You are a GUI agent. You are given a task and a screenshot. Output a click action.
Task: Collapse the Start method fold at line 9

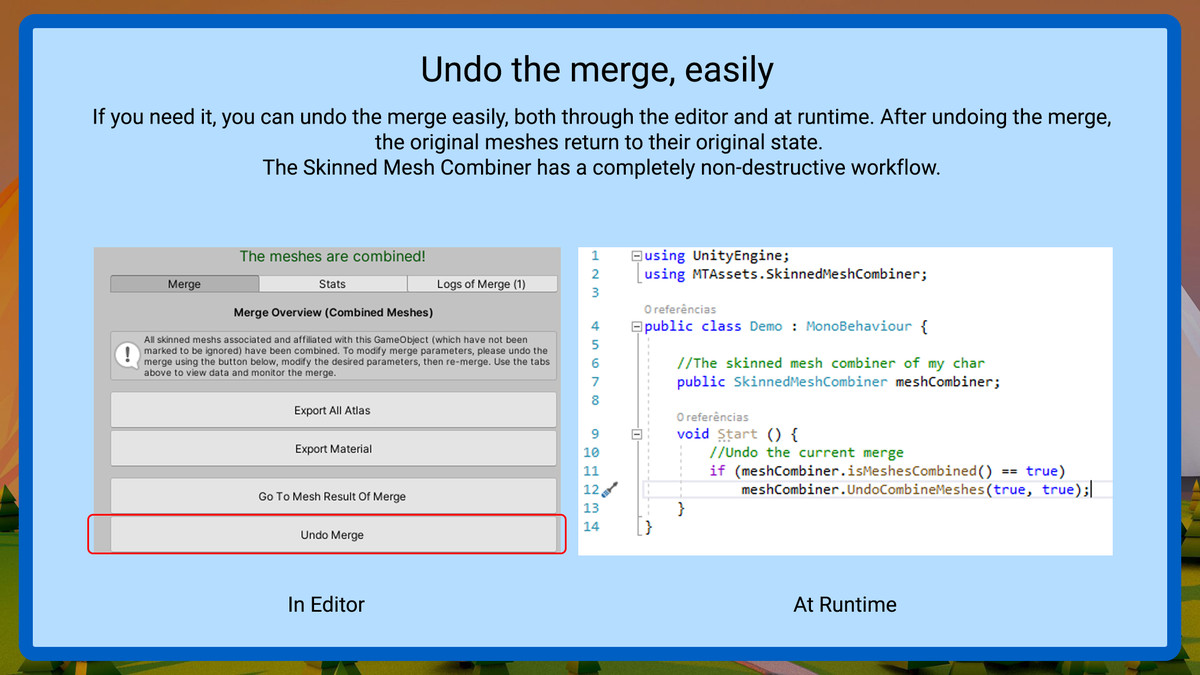pos(637,435)
